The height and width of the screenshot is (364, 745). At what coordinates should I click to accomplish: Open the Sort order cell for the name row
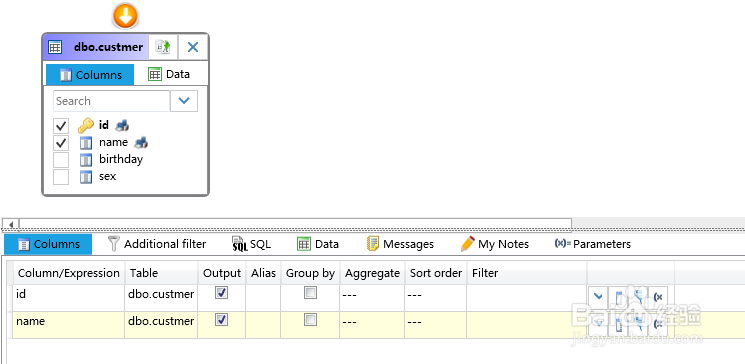tap(436, 325)
